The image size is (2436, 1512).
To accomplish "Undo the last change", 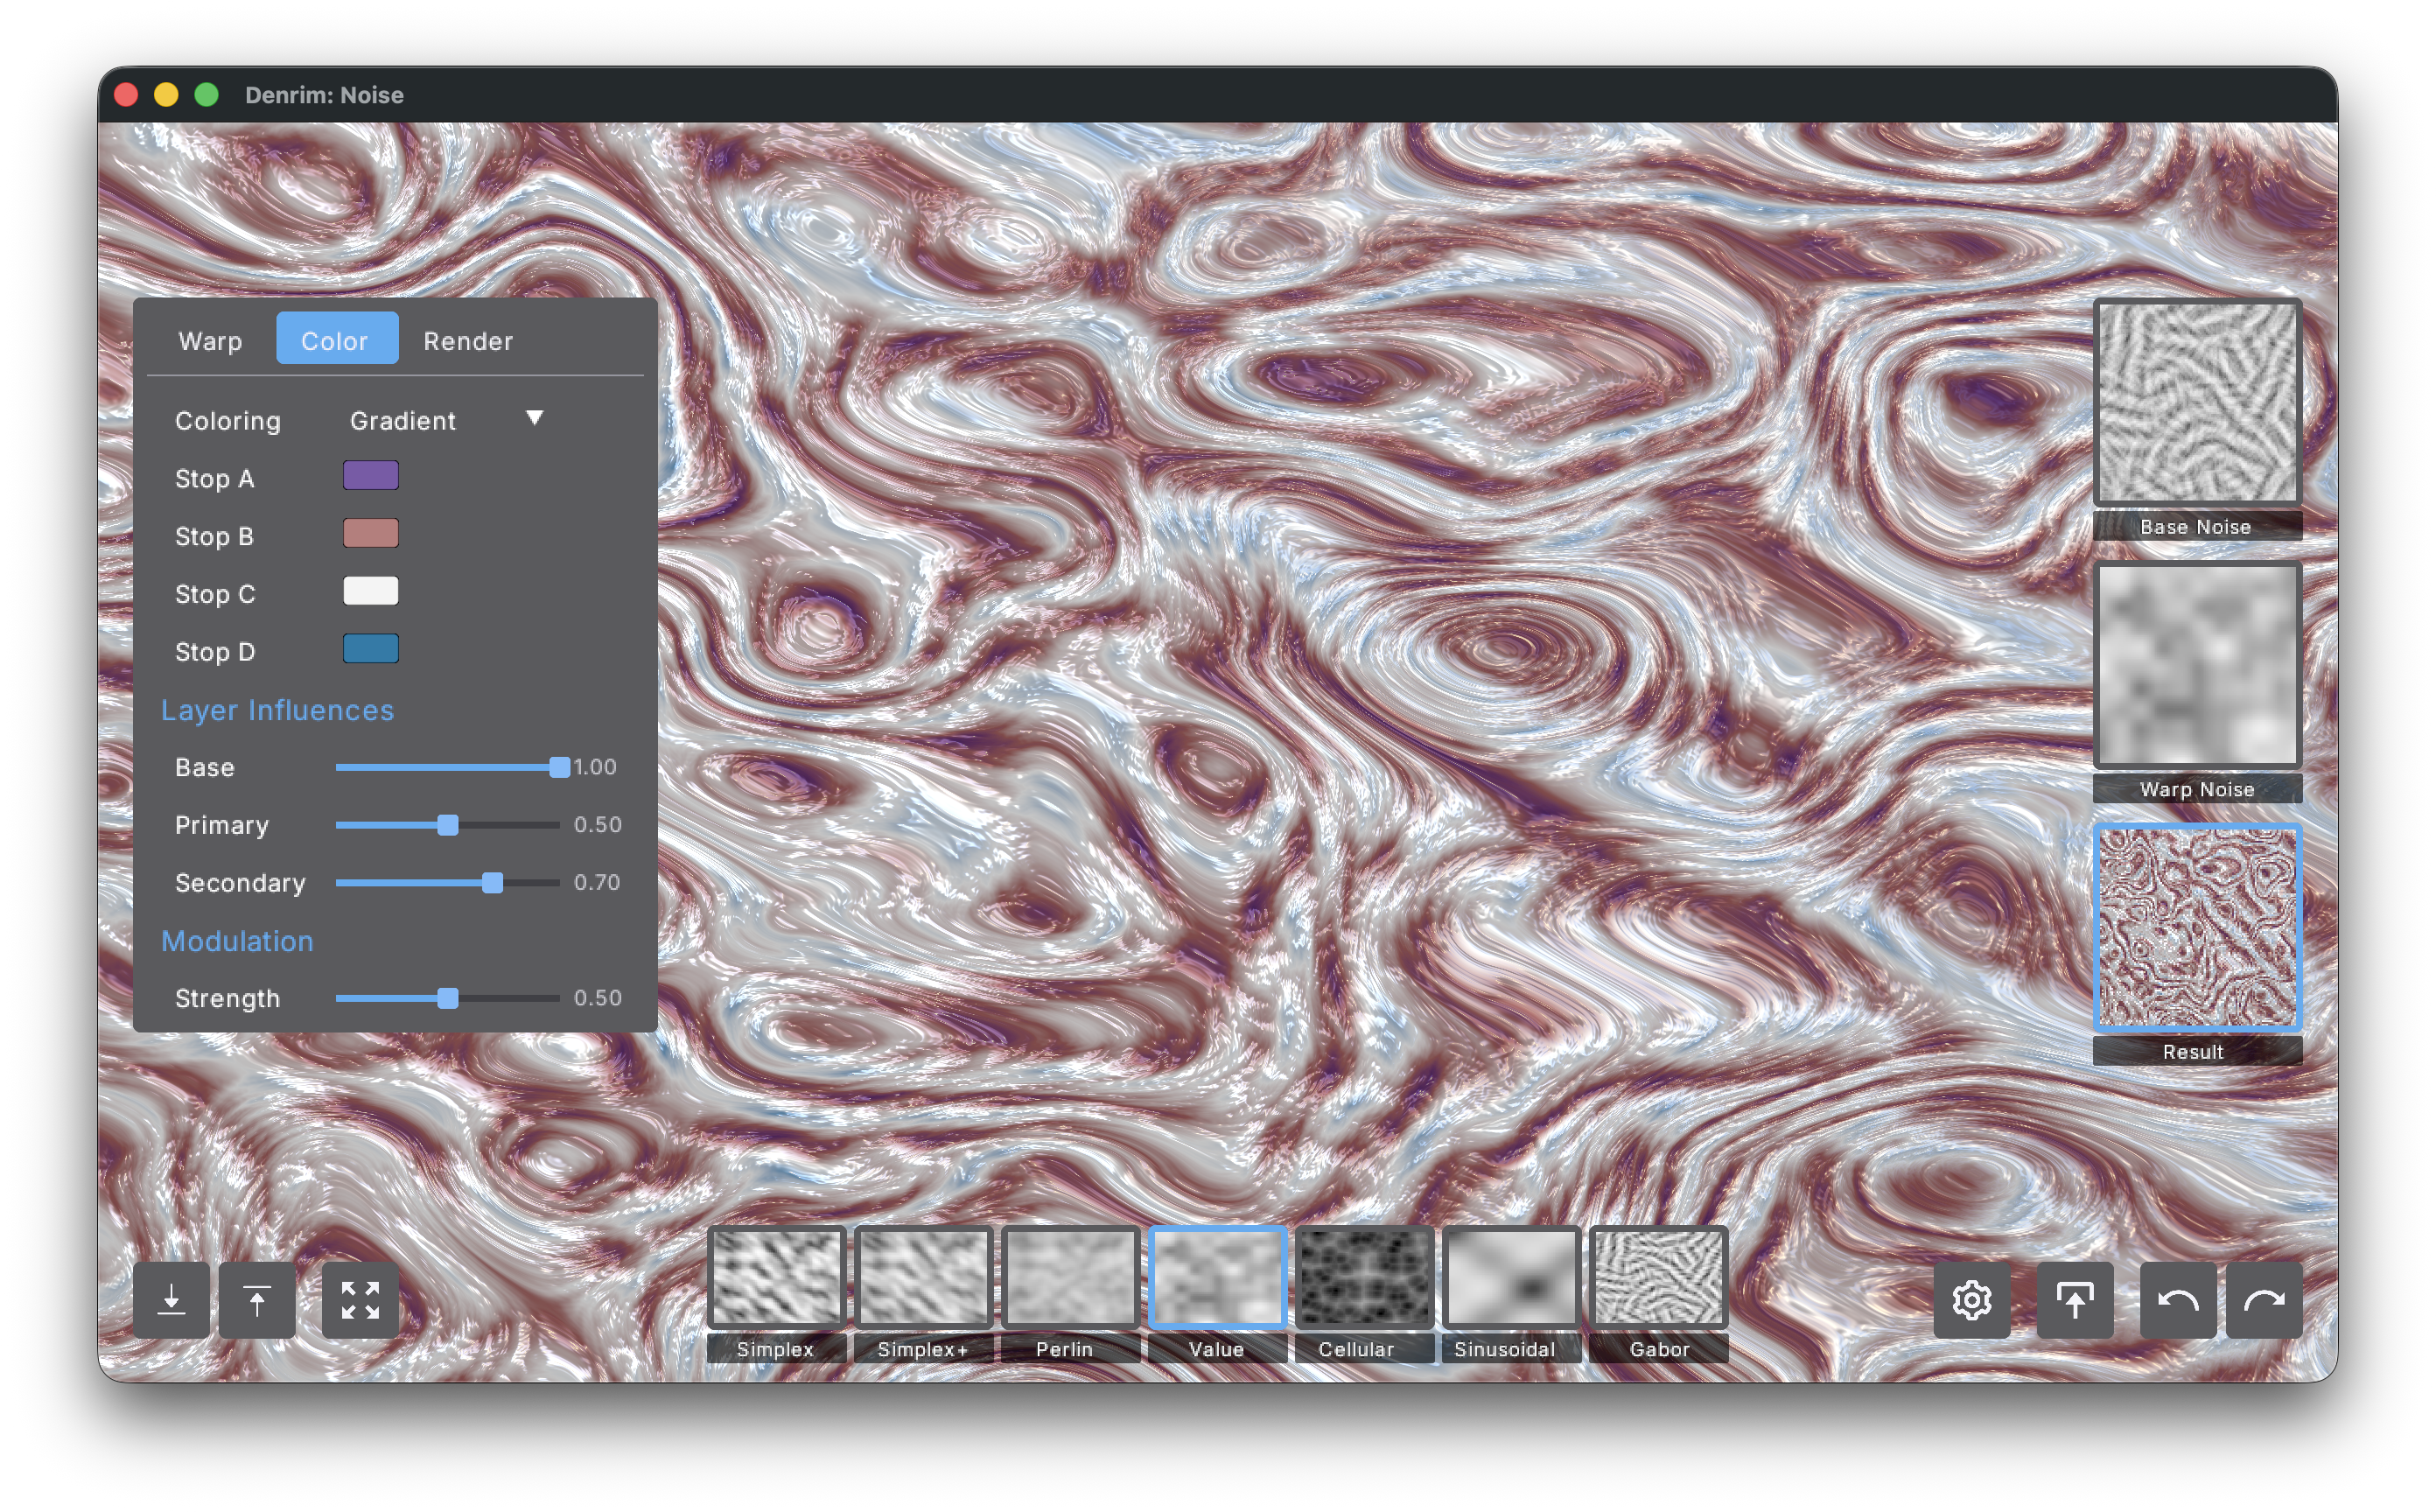I will point(2178,1299).
